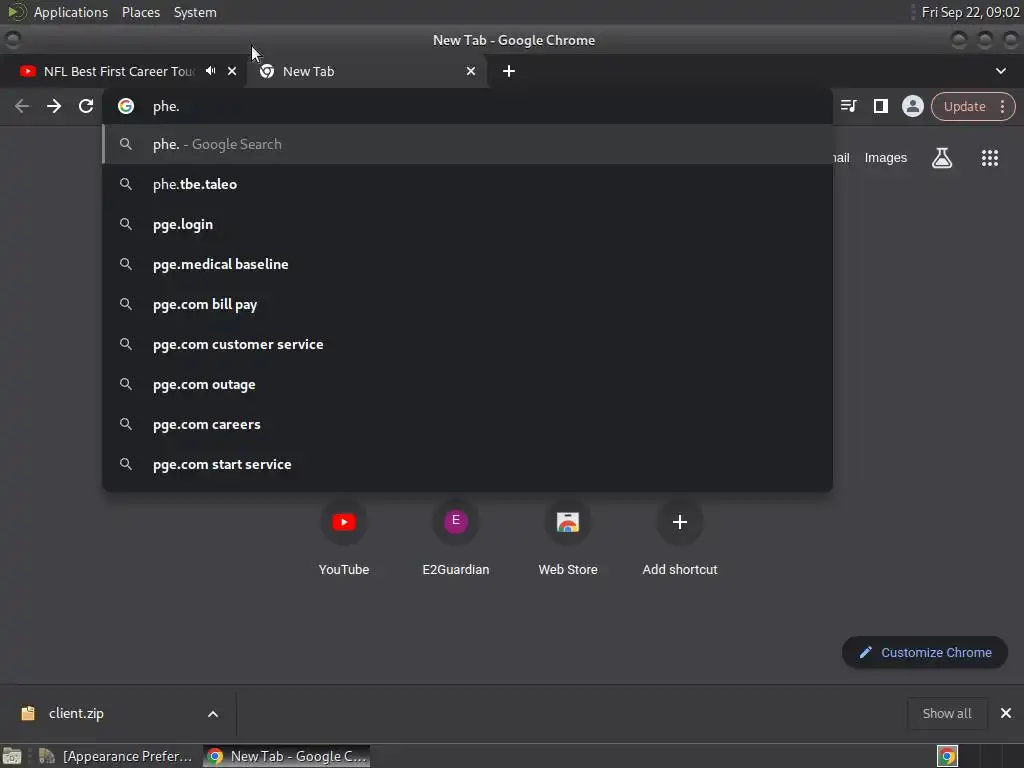Open the media control playlist icon

click(x=848, y=106)
